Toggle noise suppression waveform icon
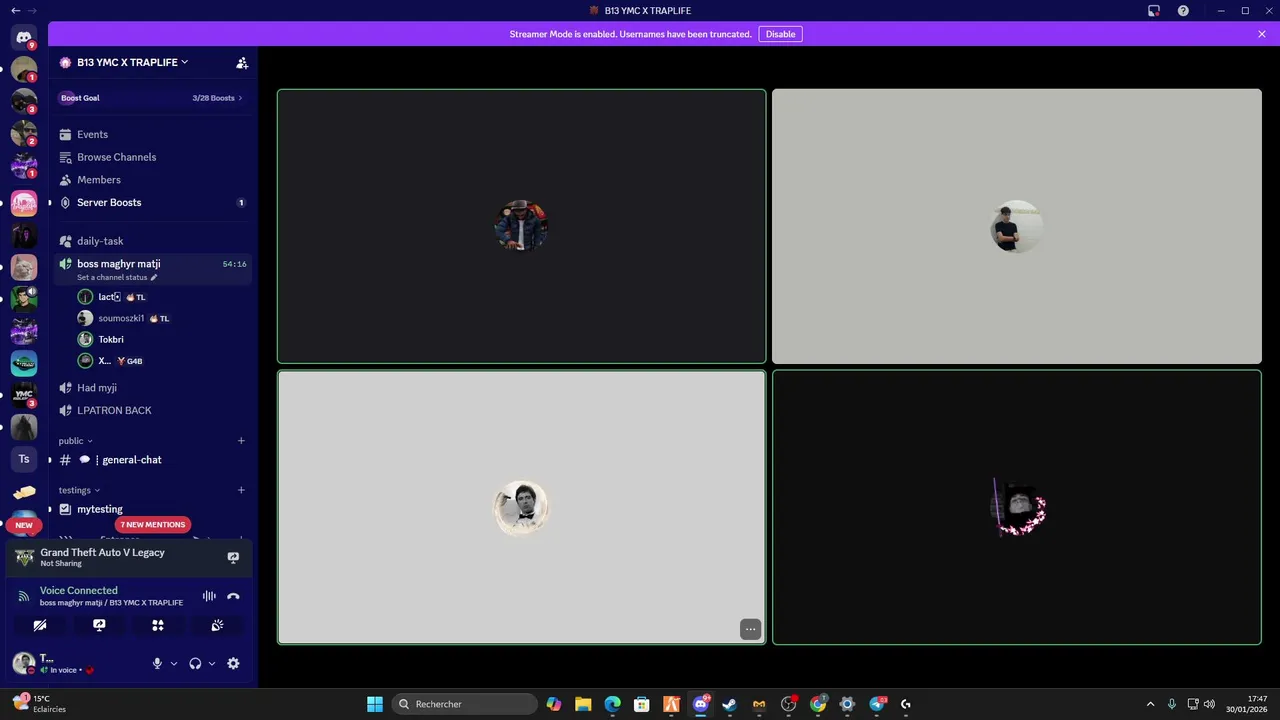Image resolution: width=1280 pixels, height=720 pixels. 209,596
